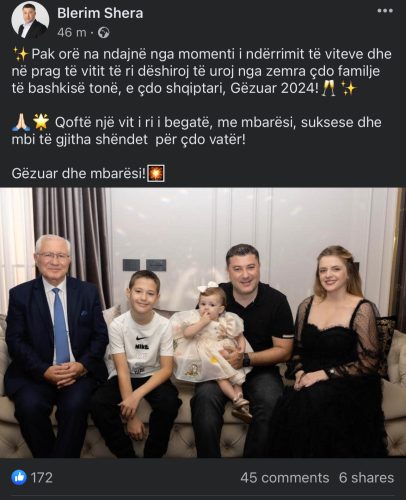Click the Blerim Shera name link
The image size is (406, 500).
pyautogui.click(x=100, y=13)
